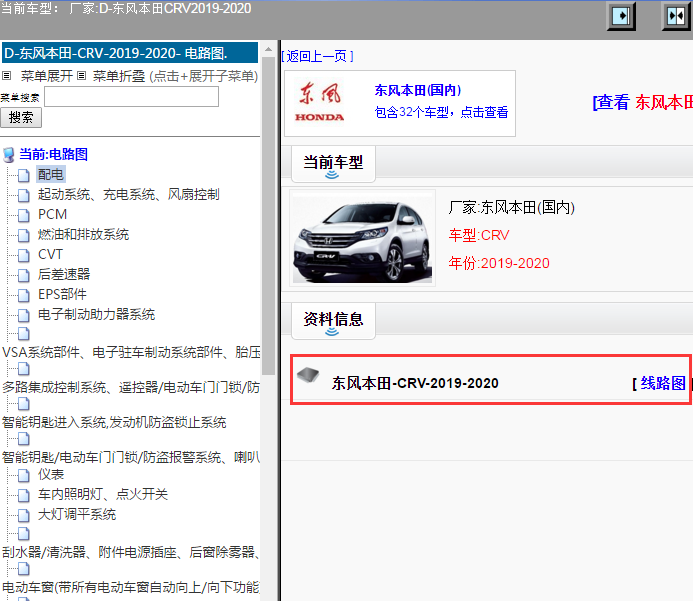The width and height of the screenshot is (693, 601).
Task: Click the 菜单折叠 collapse icon
Action: coord(81,76)
